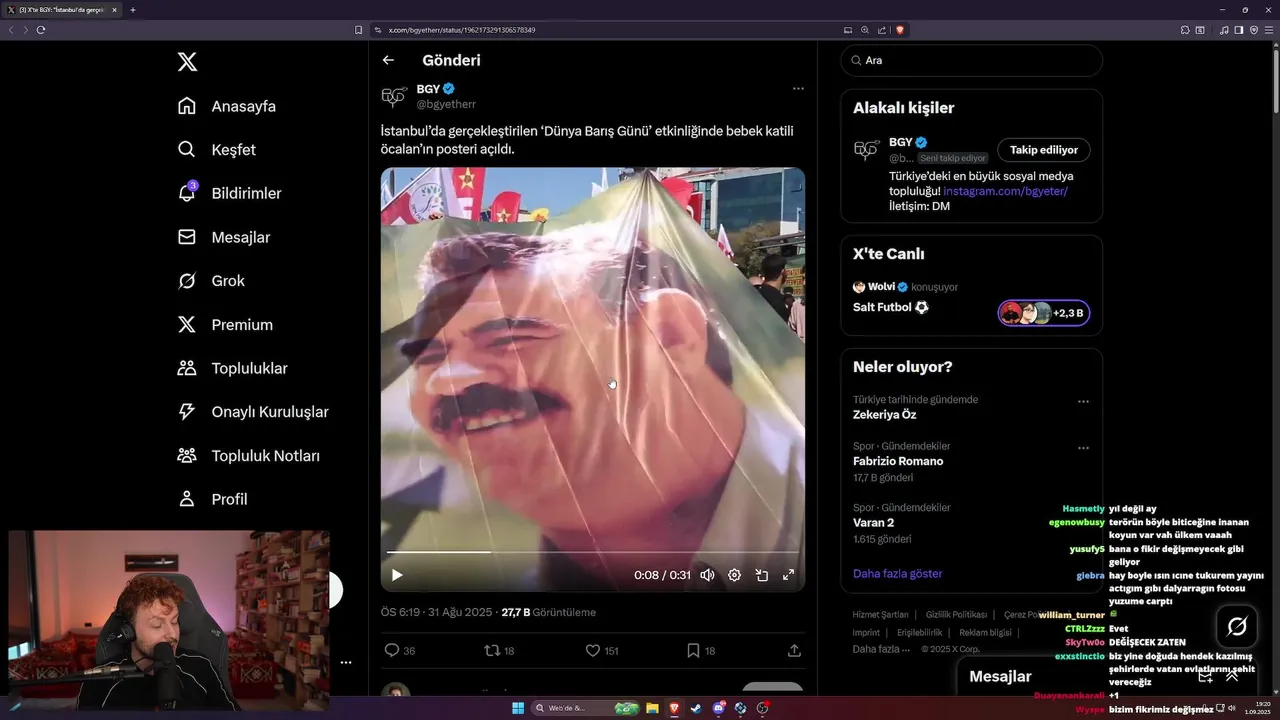Screen dimensions: 1280x720
Task: Open the Windows Start menu
Action: [518, 708]
